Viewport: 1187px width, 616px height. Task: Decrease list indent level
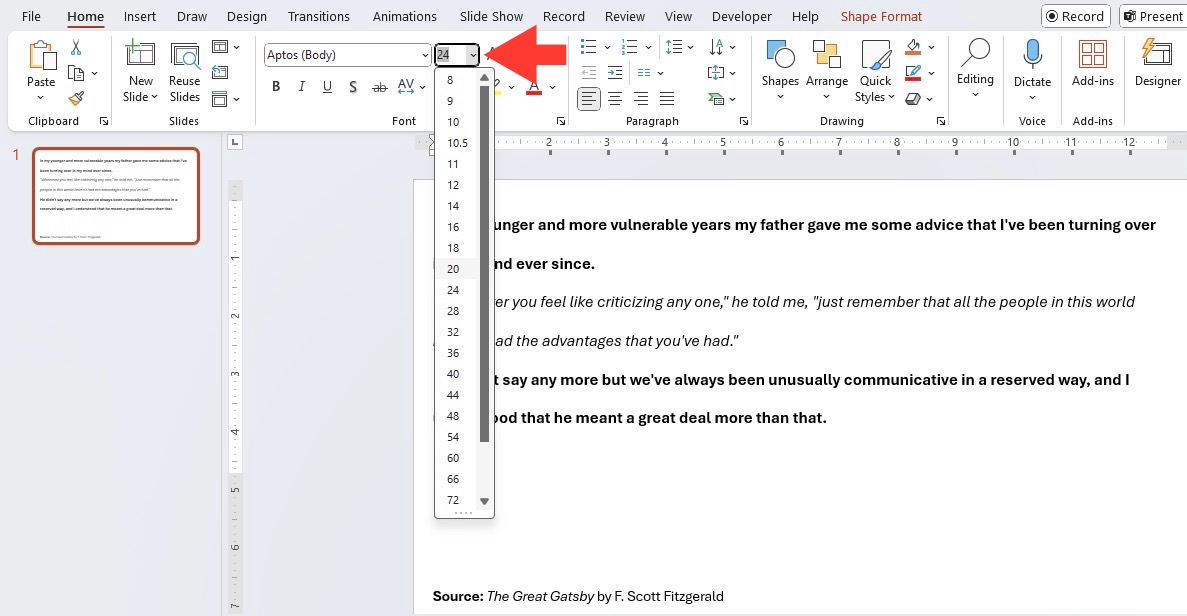click(x=589, y=73)
